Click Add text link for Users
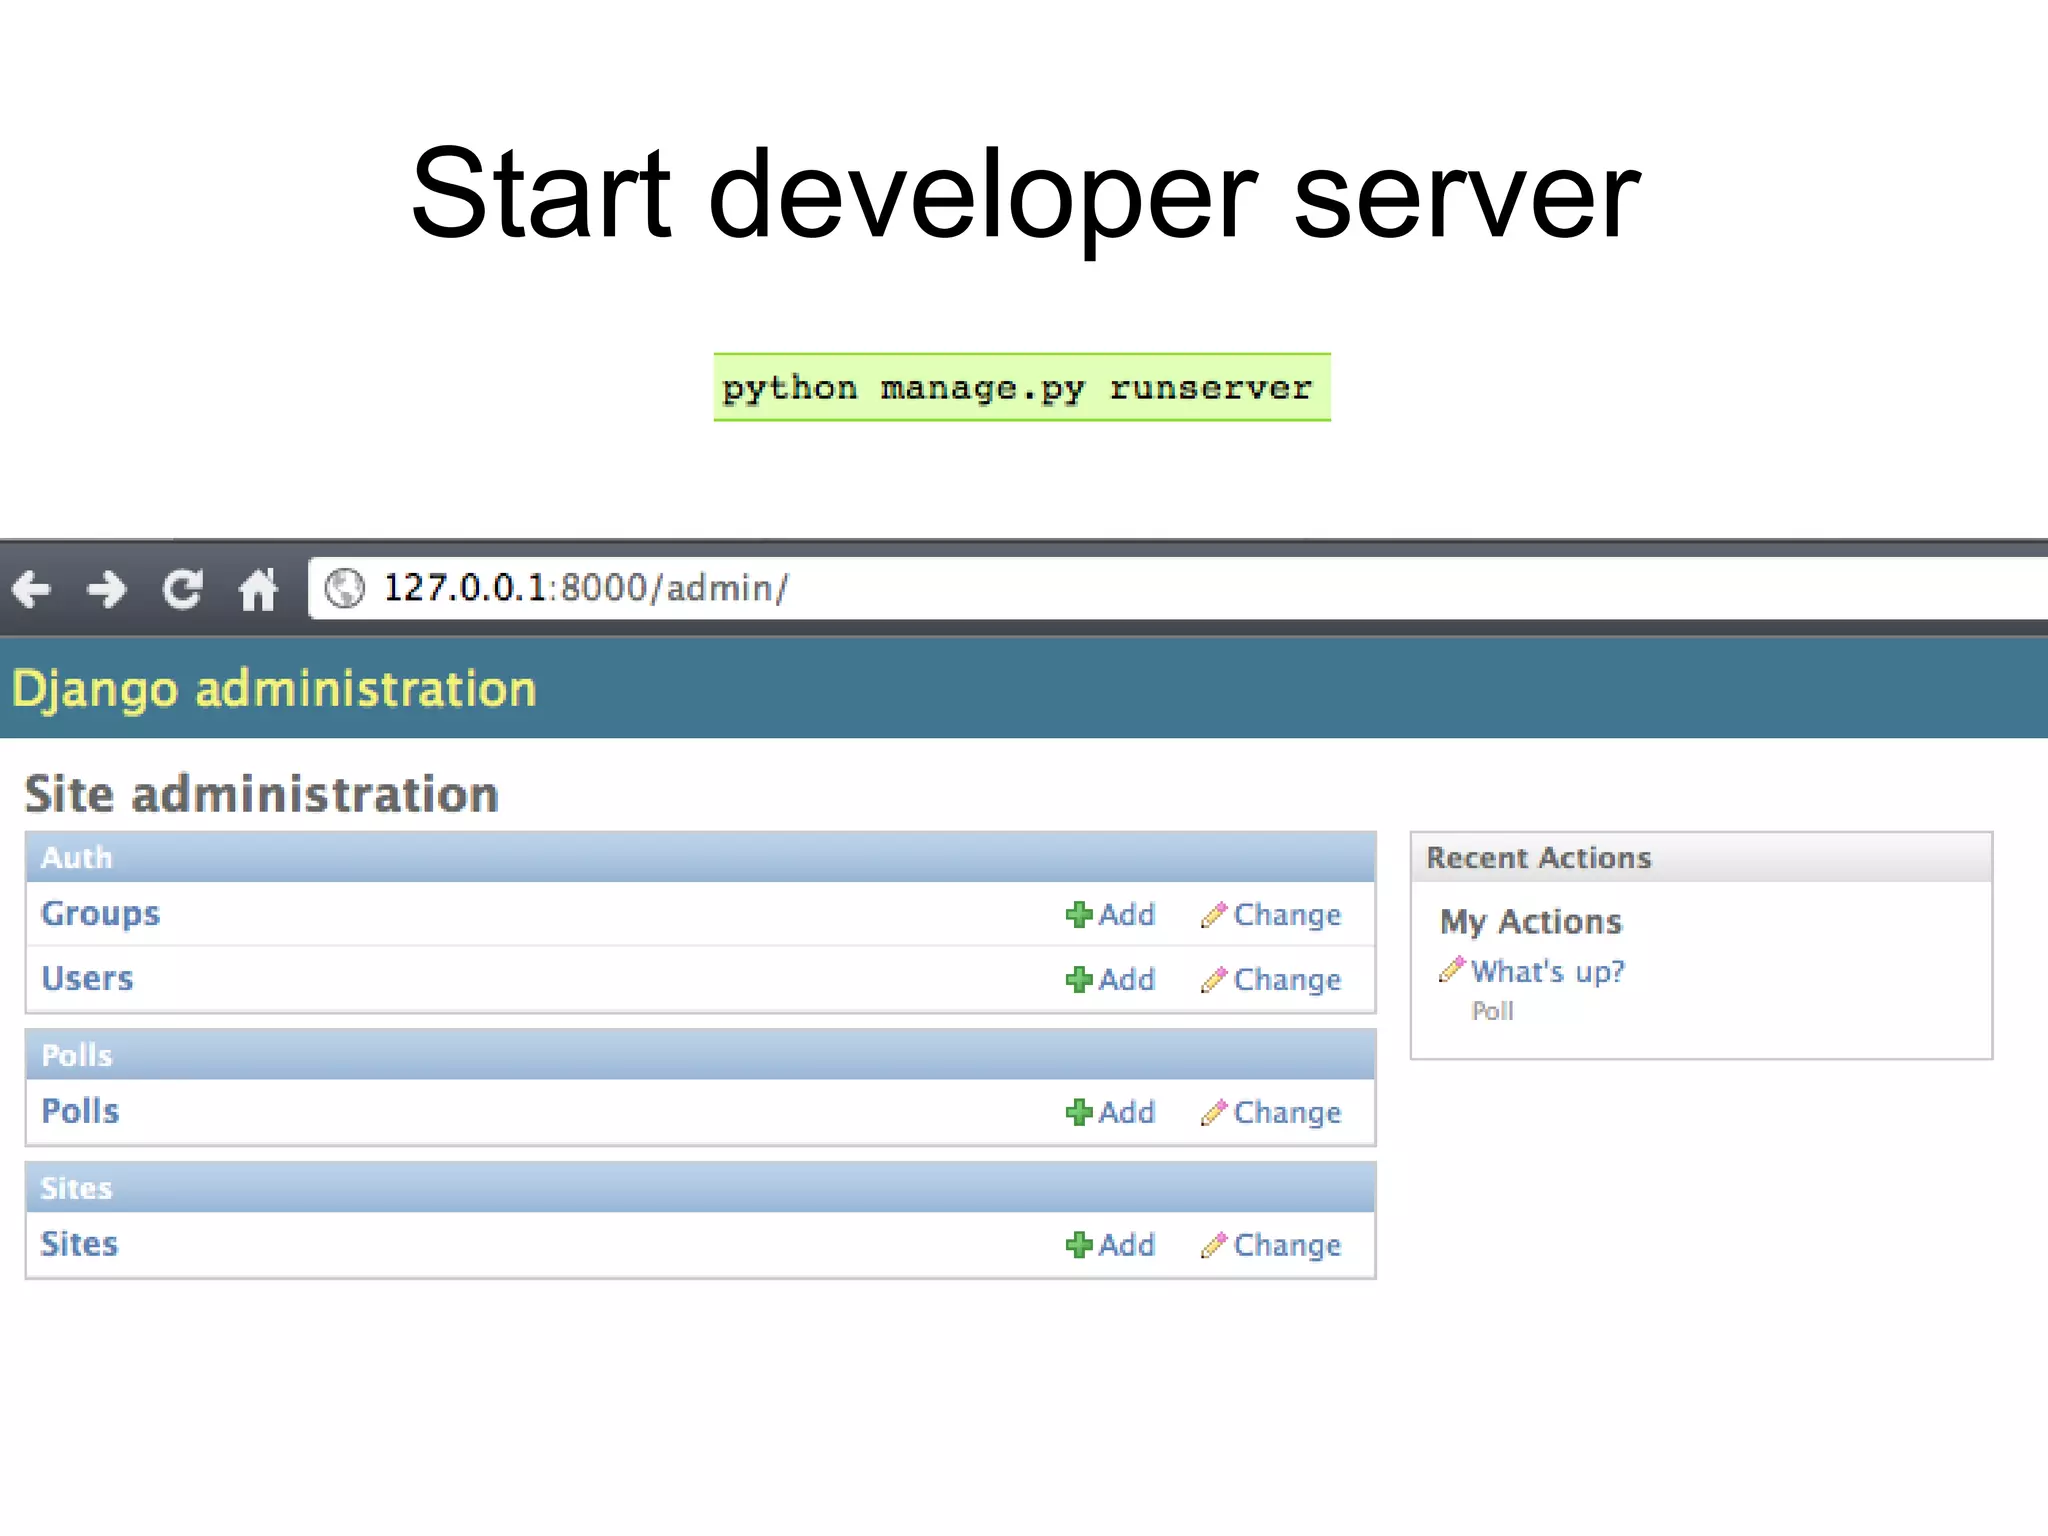Viewport: 2048px width, 1536px height. point(1127,979)
